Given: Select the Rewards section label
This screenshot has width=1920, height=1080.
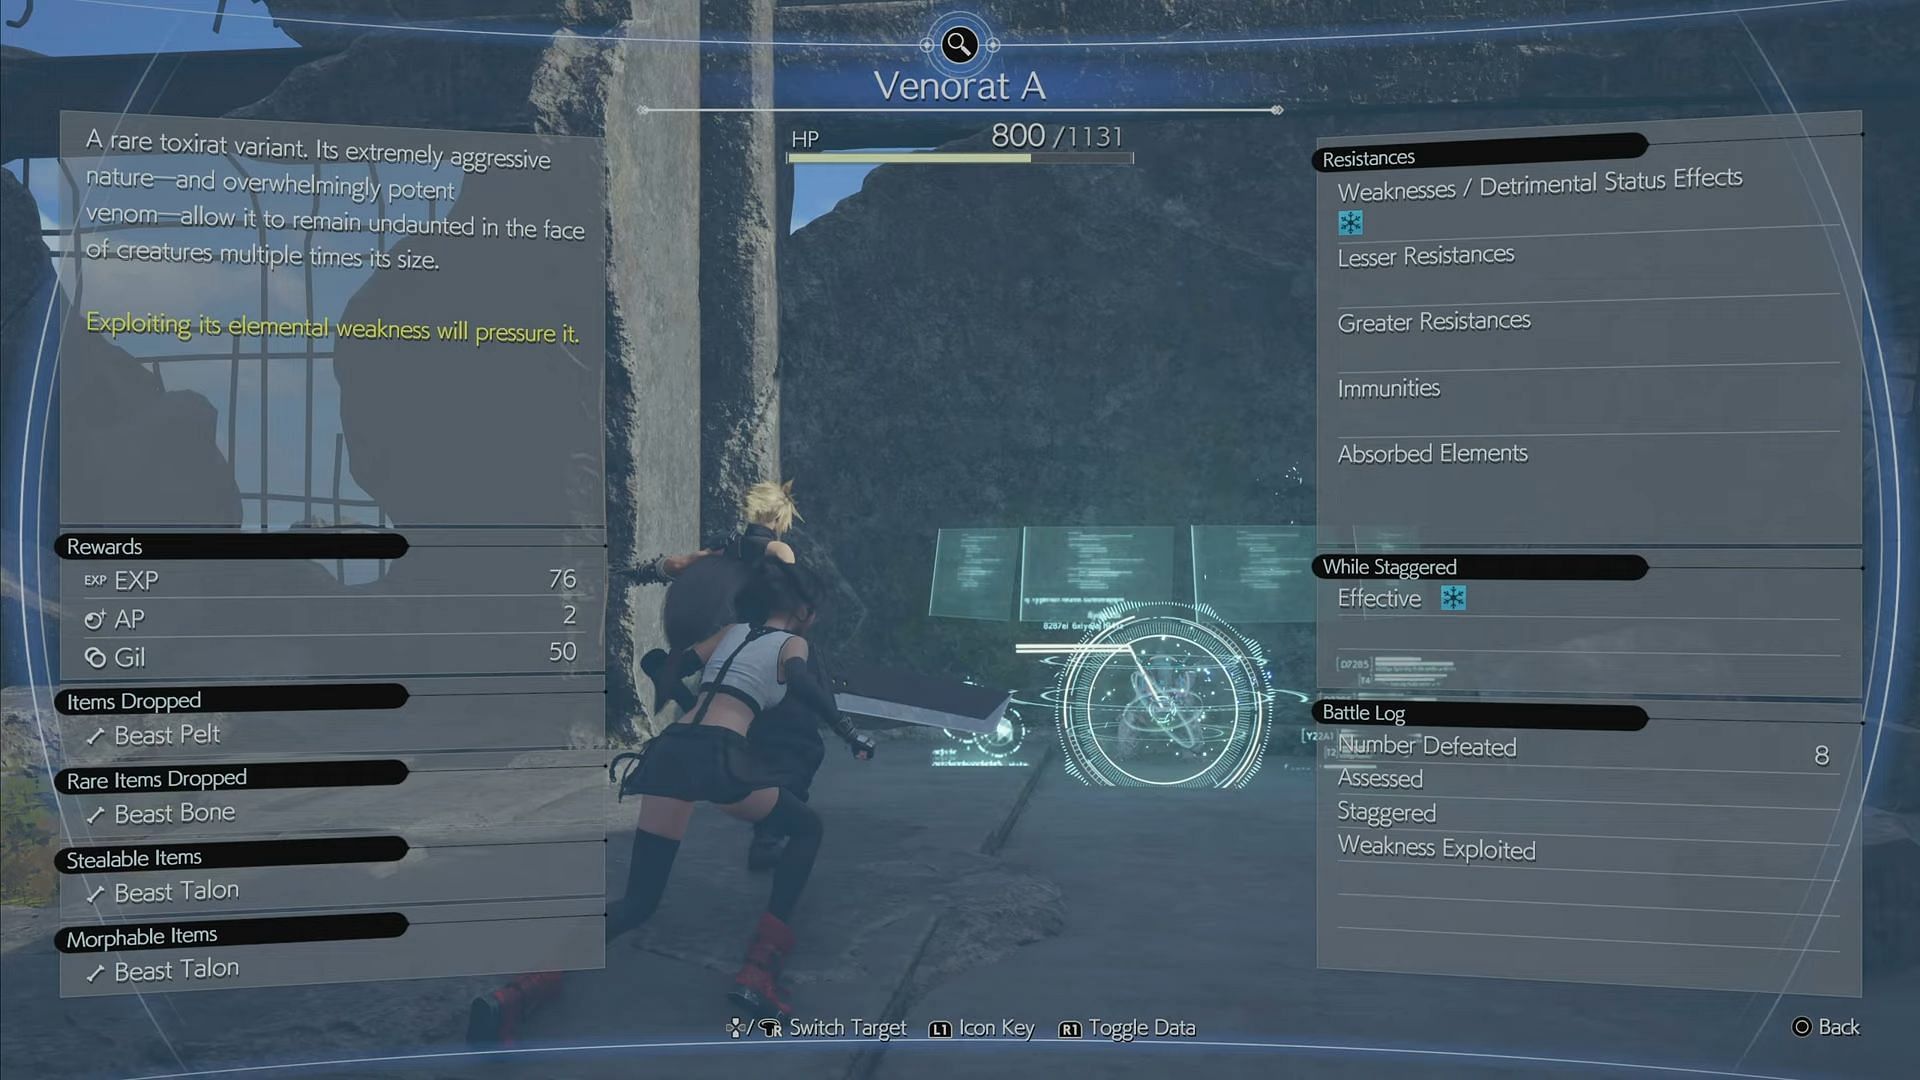Looking at the screenshot, I should point(103,545).
